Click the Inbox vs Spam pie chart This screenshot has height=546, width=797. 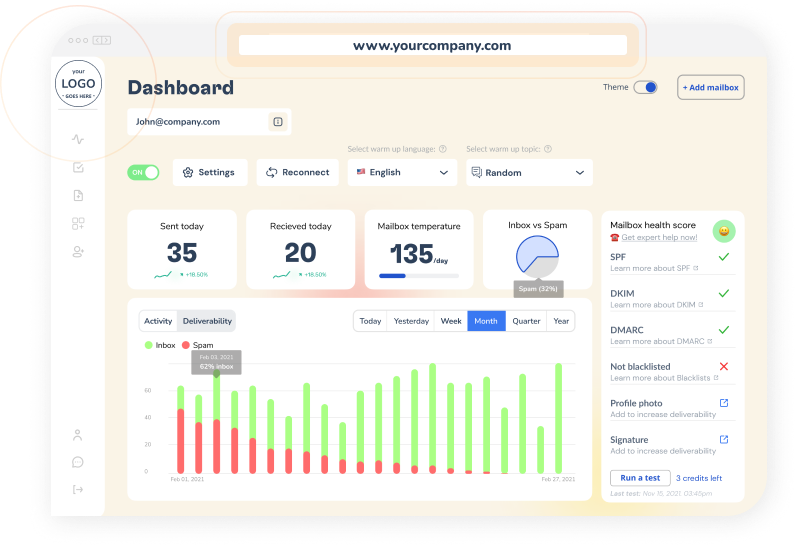coord(537,257)
